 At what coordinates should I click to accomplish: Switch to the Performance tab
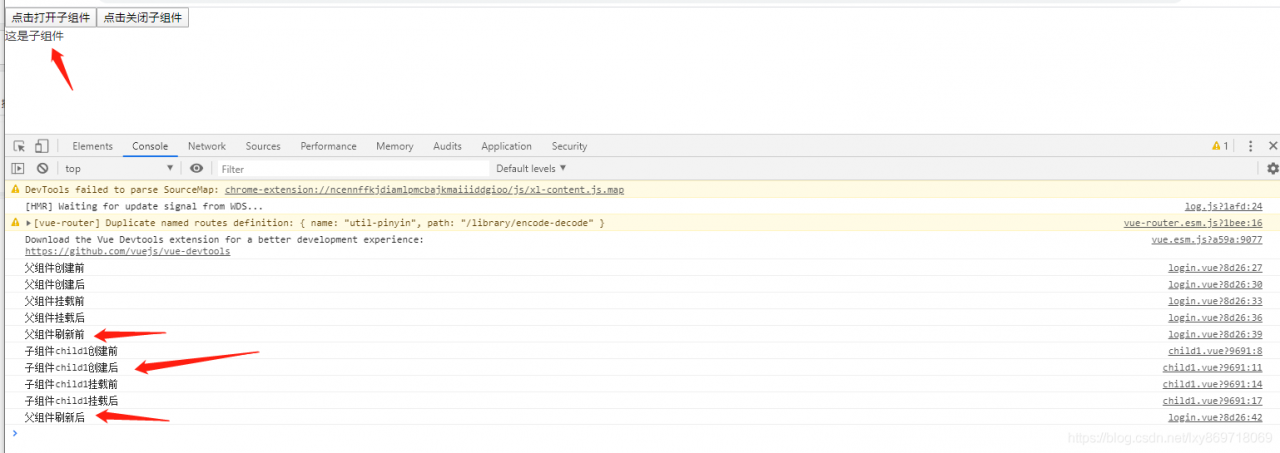coord(328,146)
